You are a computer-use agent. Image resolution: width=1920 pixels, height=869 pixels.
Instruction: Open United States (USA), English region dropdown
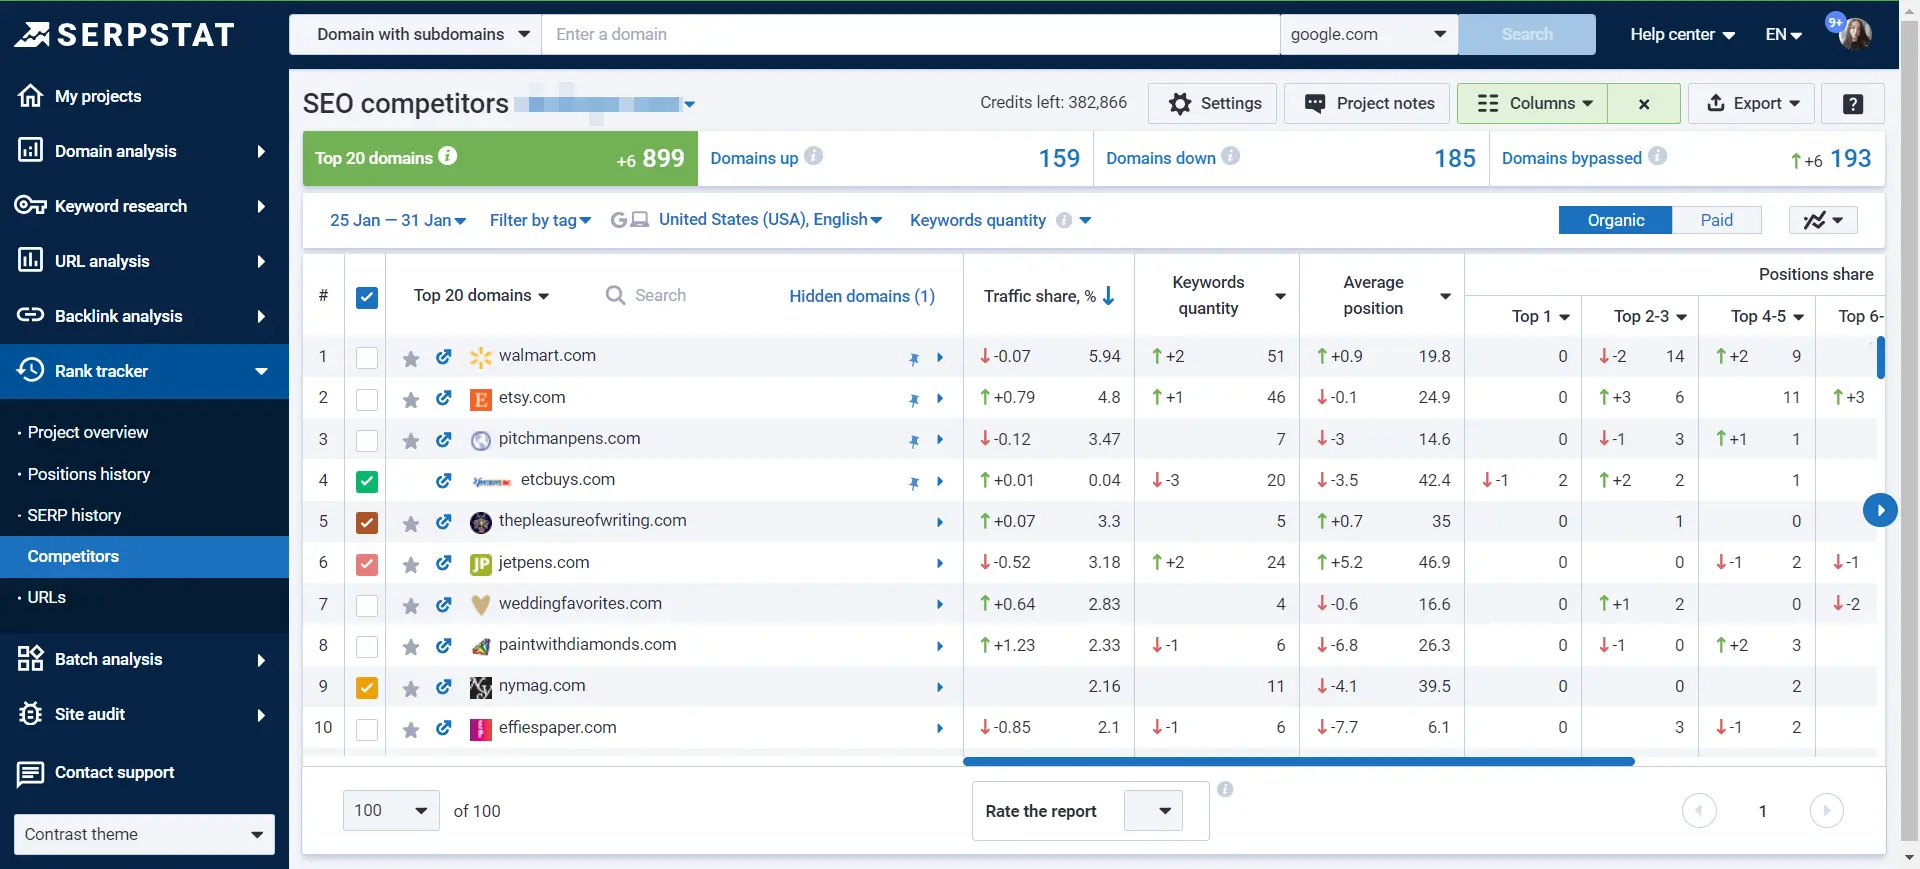770,219
